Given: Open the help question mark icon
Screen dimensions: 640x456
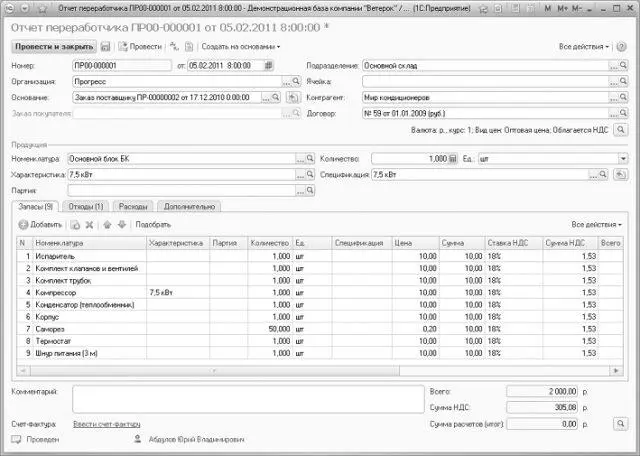Looking at the screenshot, I should pos(621,47).
